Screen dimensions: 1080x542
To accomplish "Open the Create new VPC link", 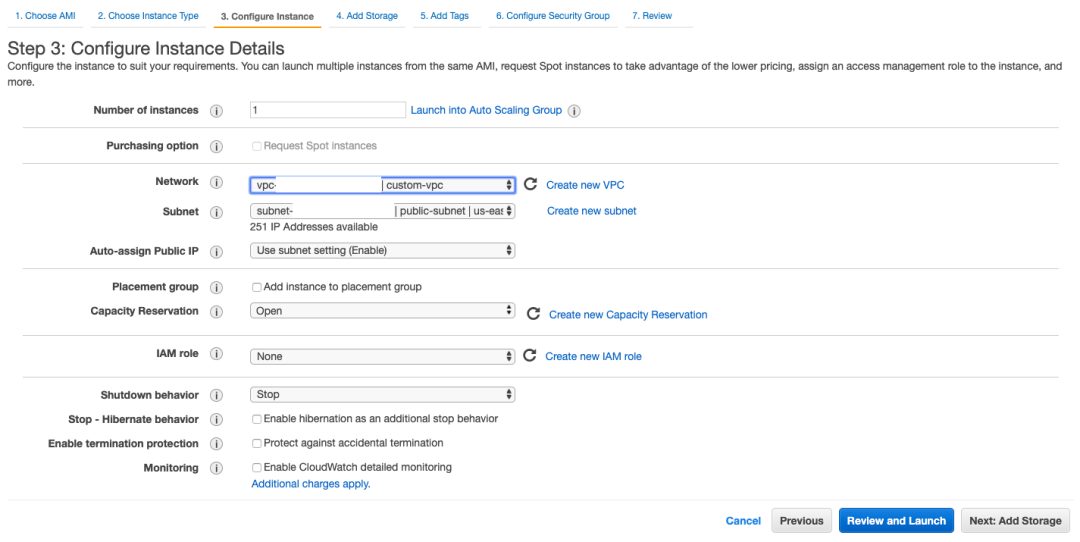I will click(585, 185).
